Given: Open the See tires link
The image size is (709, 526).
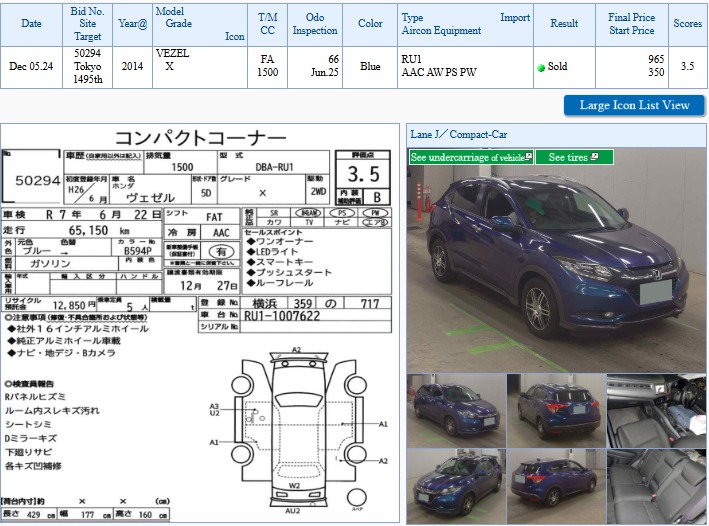Looking at the screenshot, I should [574, 157].
